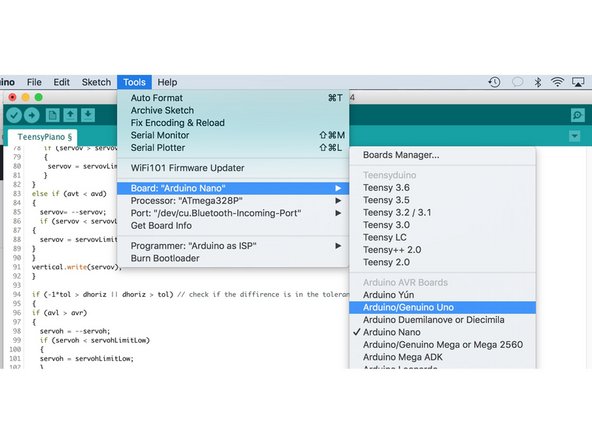Click line number 91 in the gutter
Viewport: 592px width, 444px height.
point(17,267)
